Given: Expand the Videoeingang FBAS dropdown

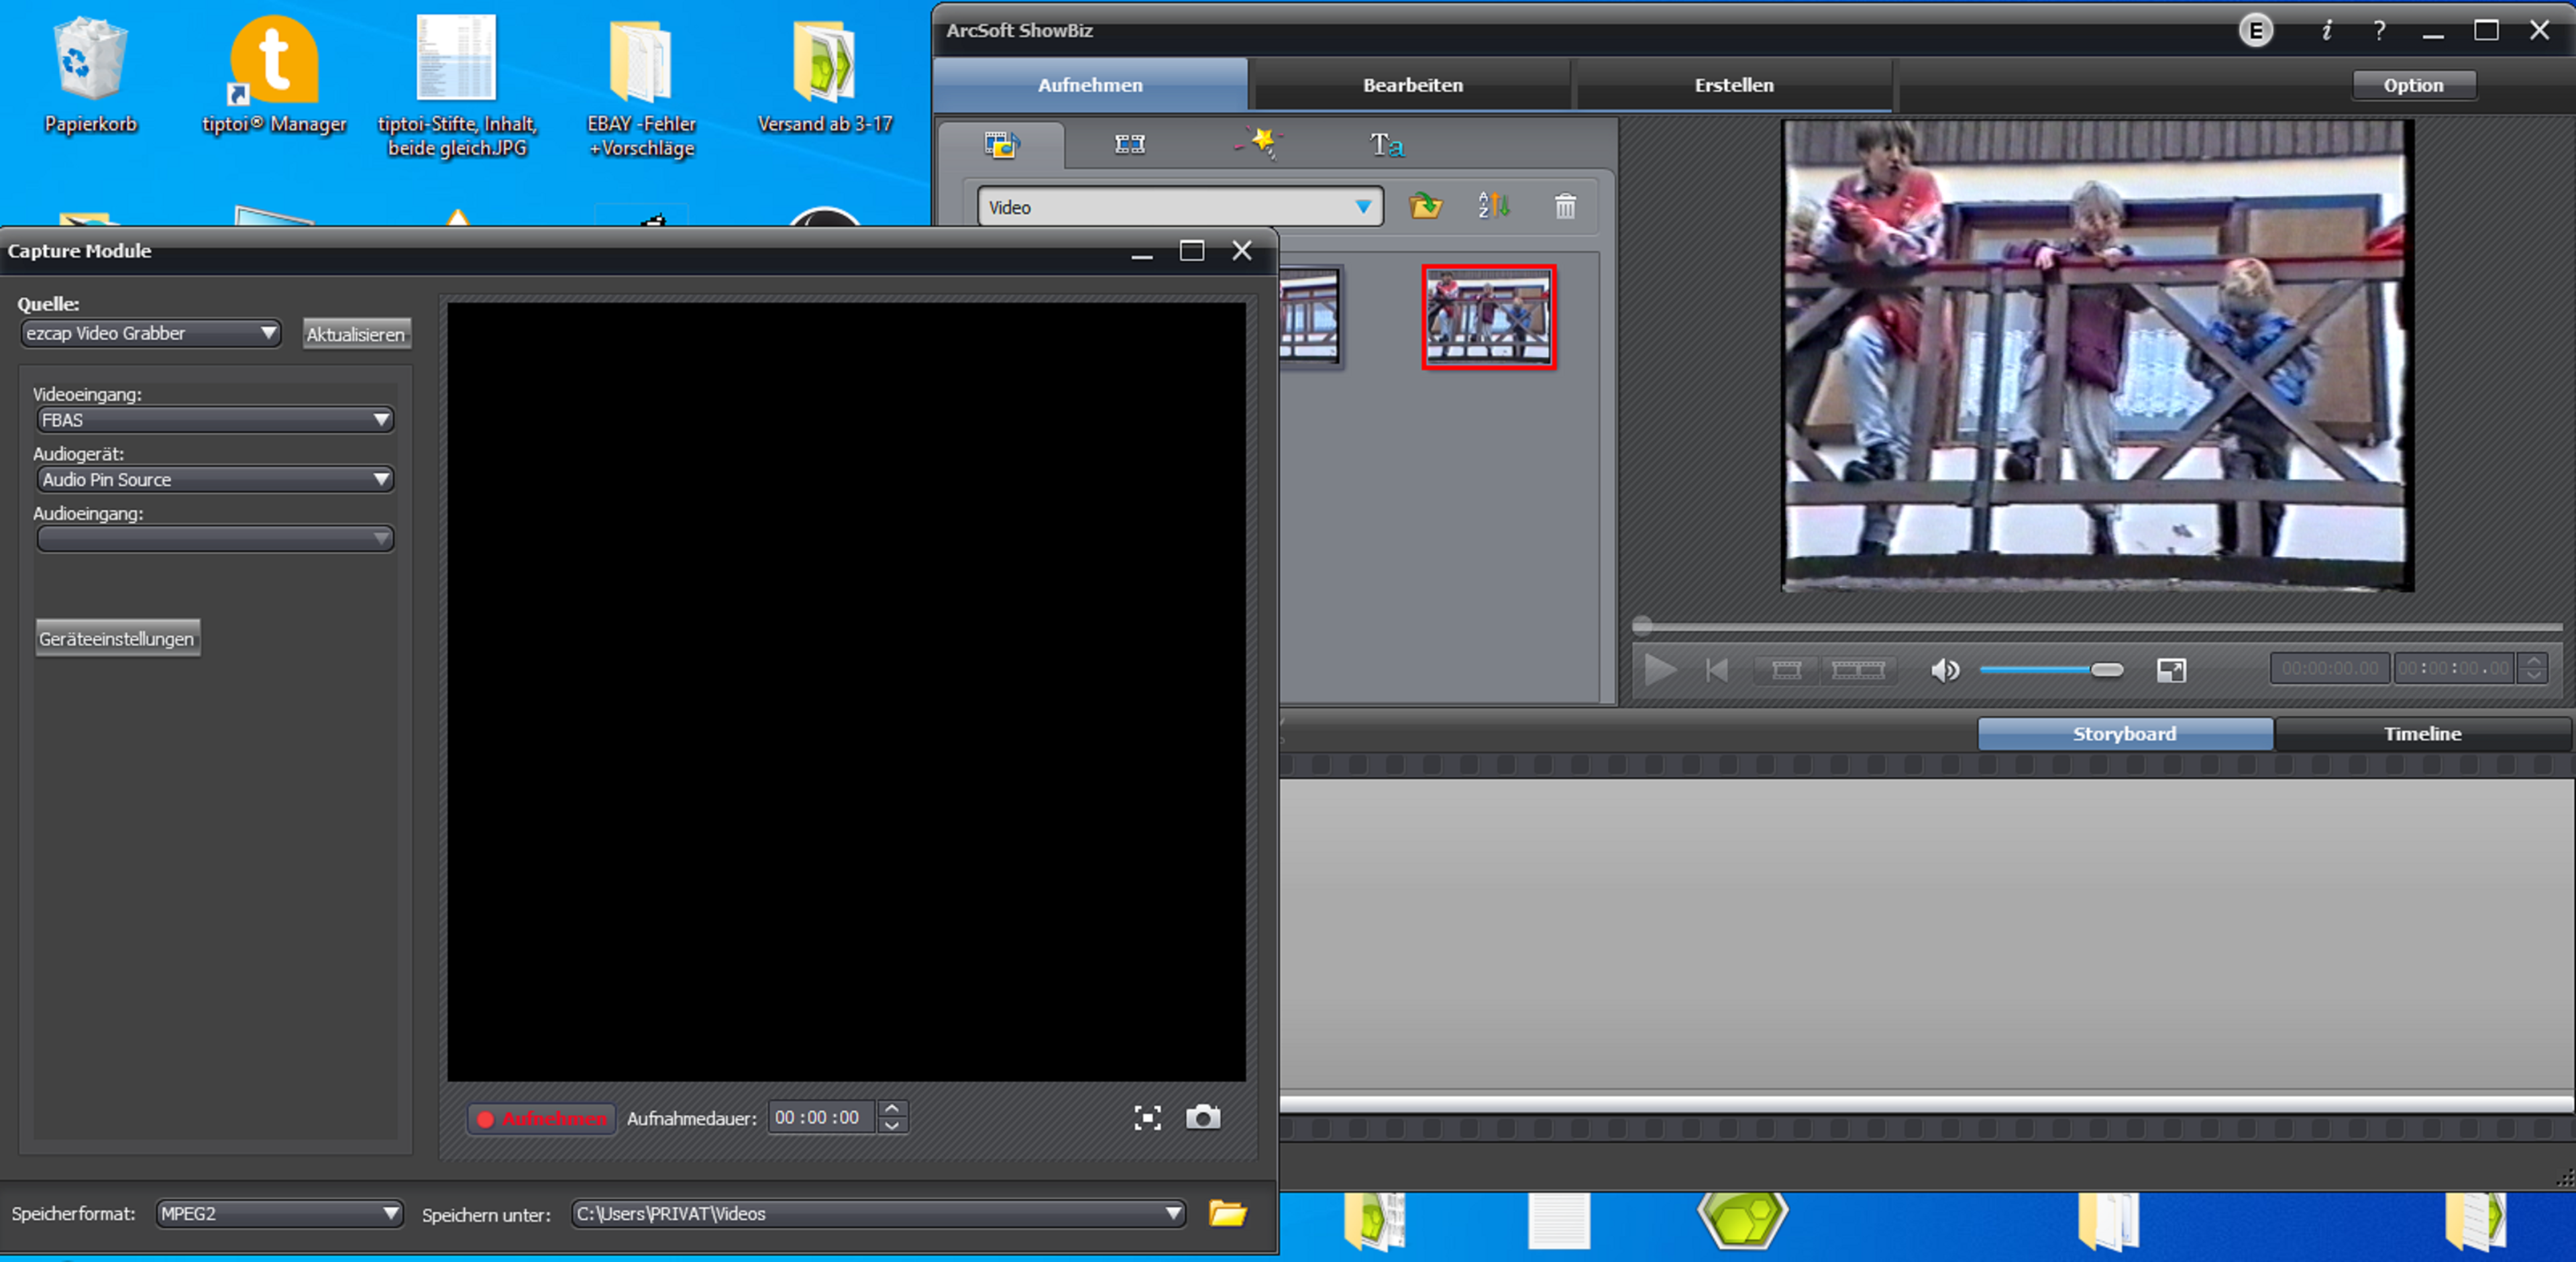Looking at the screenshot, I should [x=215, y=420].
